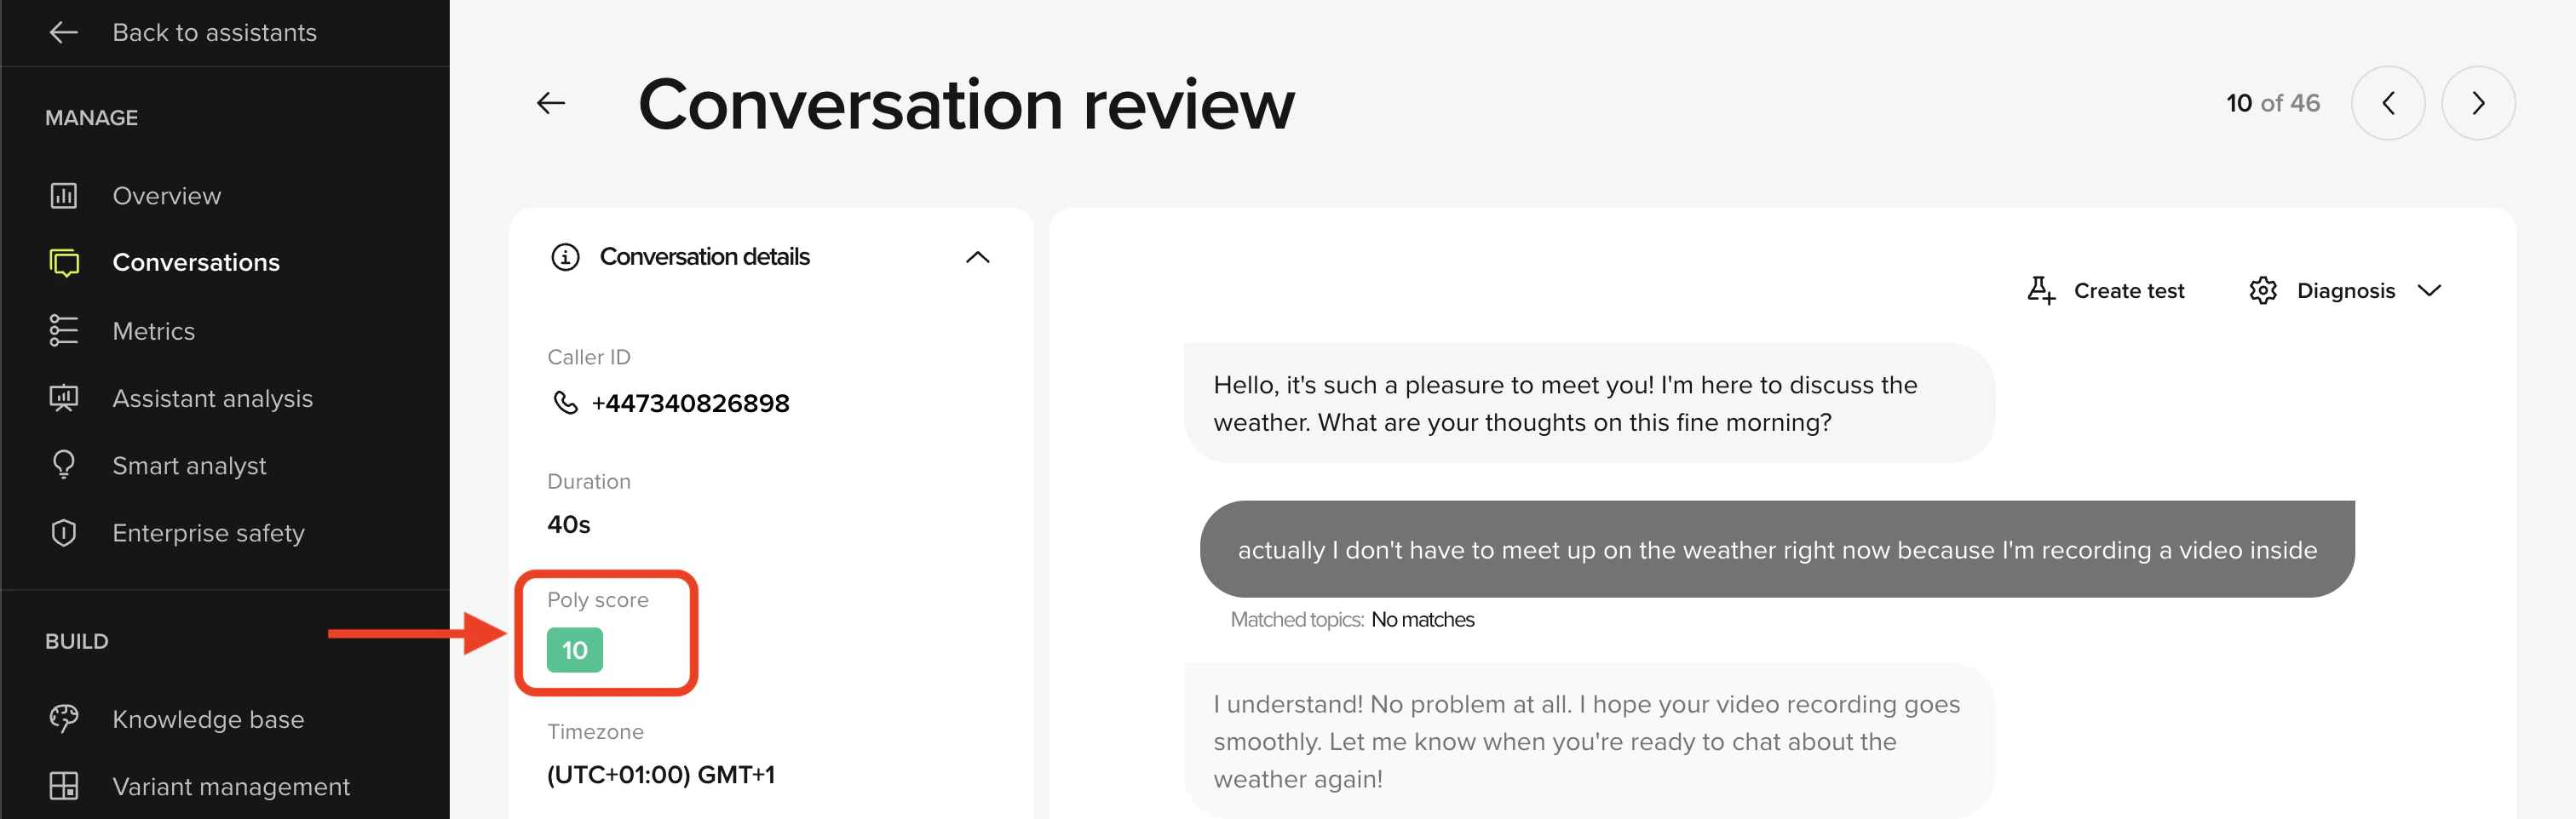Click the Assistant analysis presentation icon
The height and width of the screenshot is (819, 2576).
[x=64, y=398]
